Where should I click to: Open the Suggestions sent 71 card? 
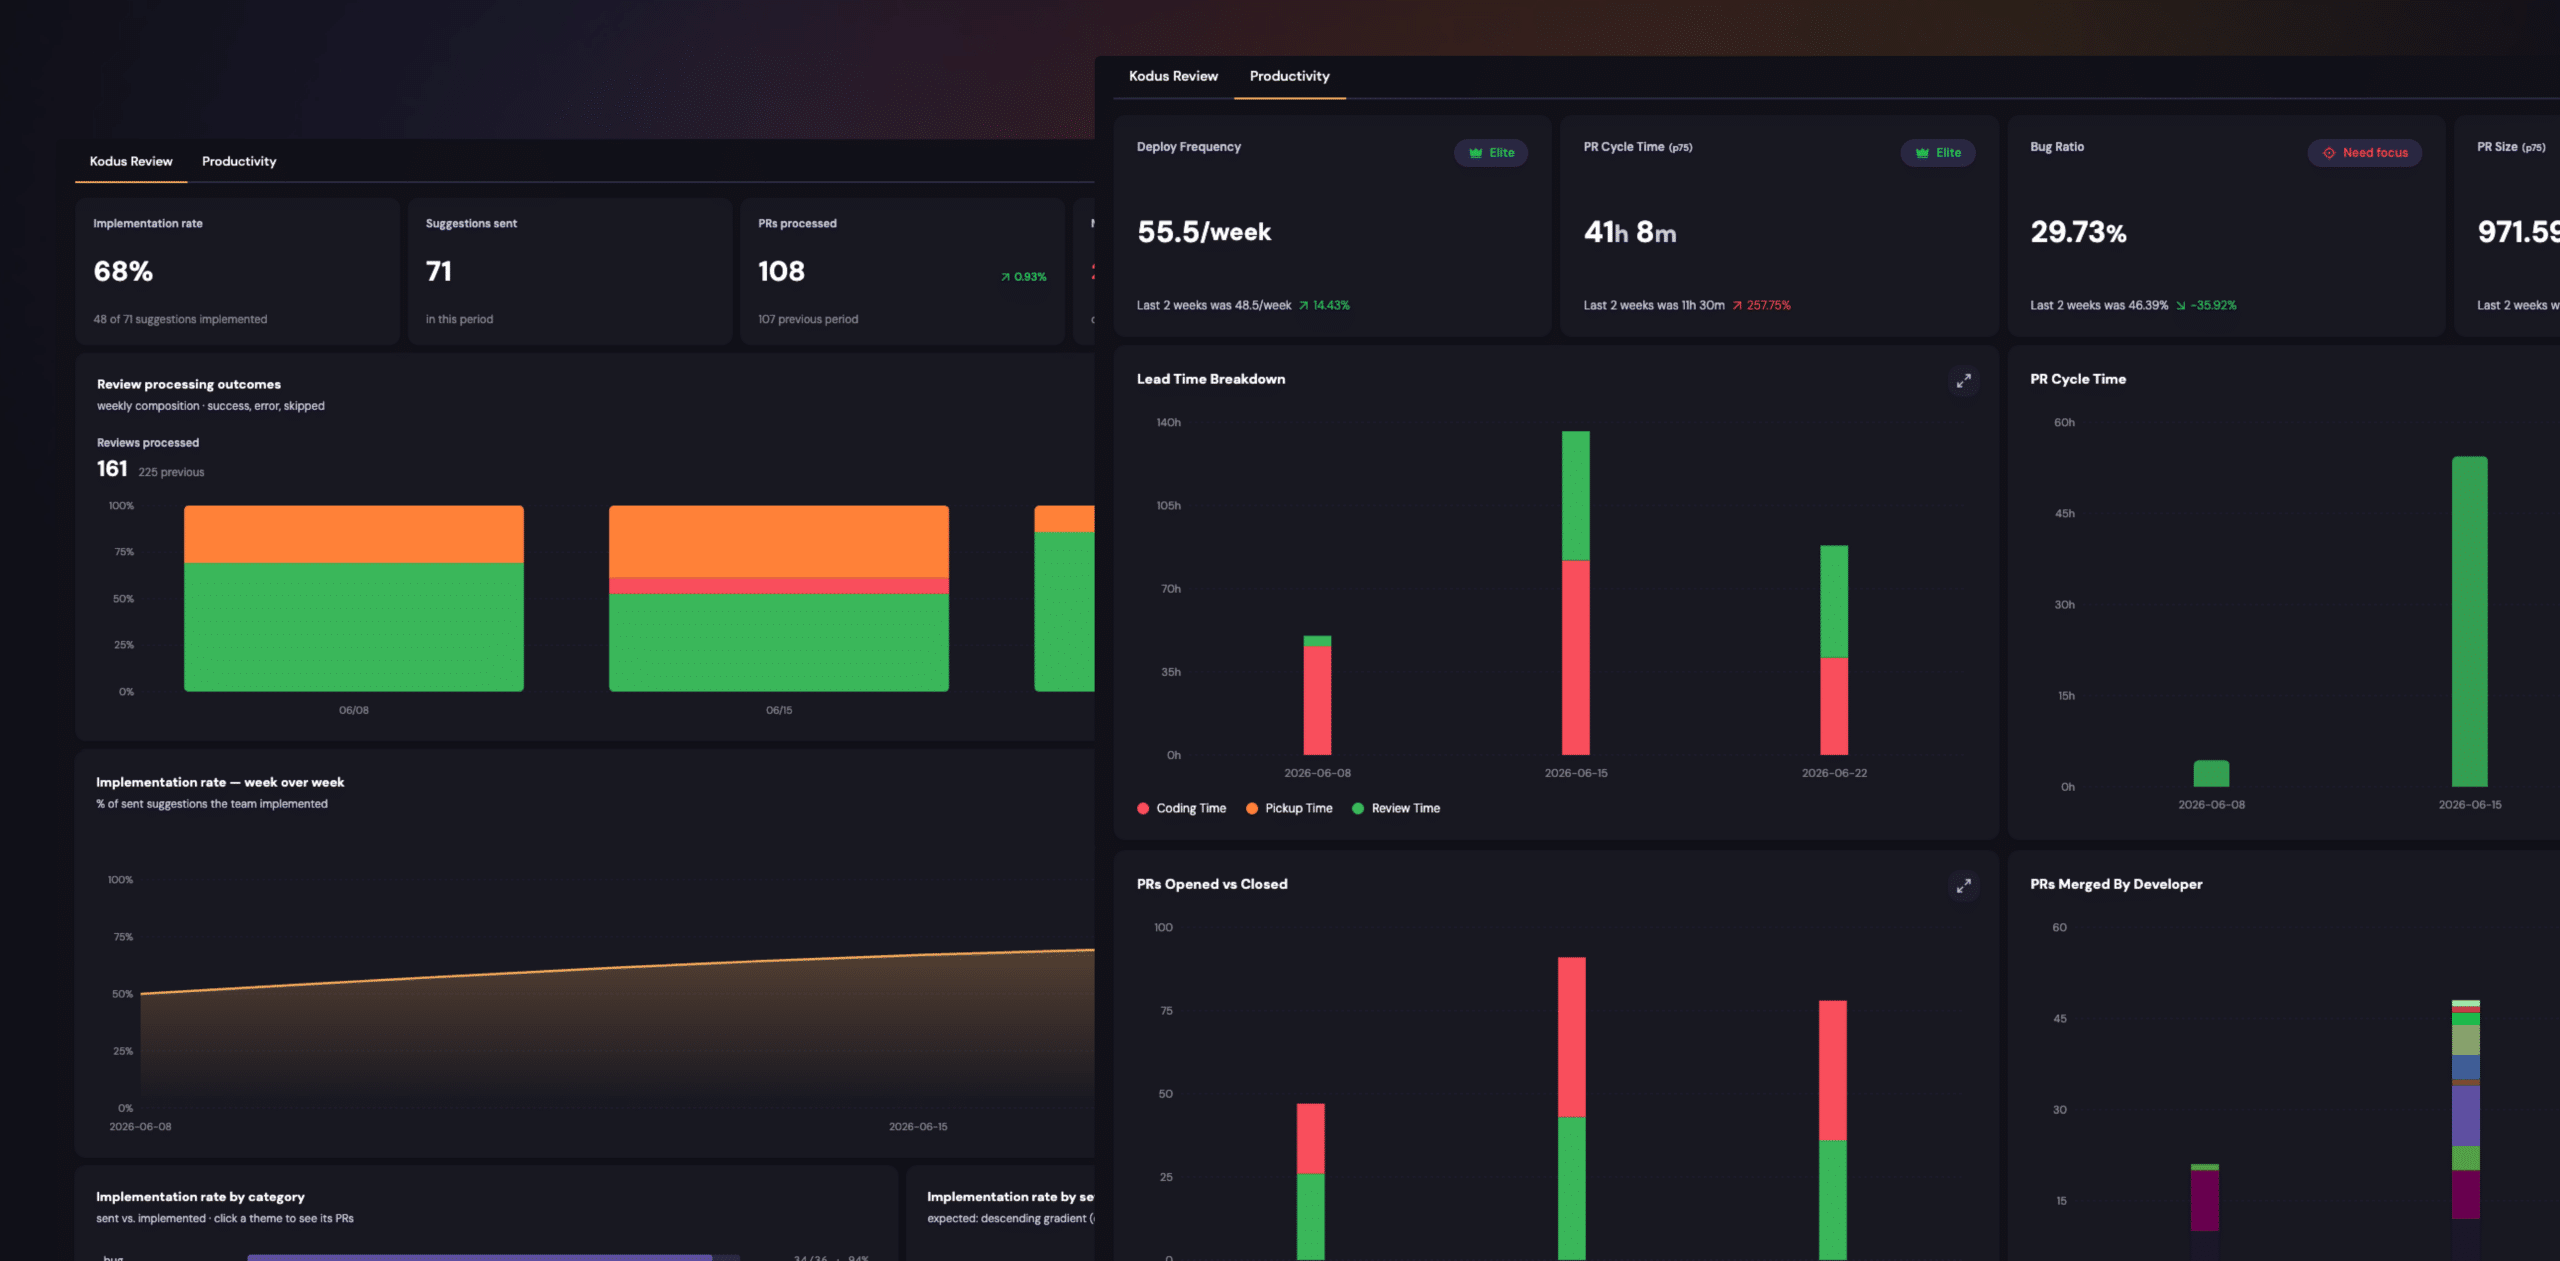click(x=570, y=271)
